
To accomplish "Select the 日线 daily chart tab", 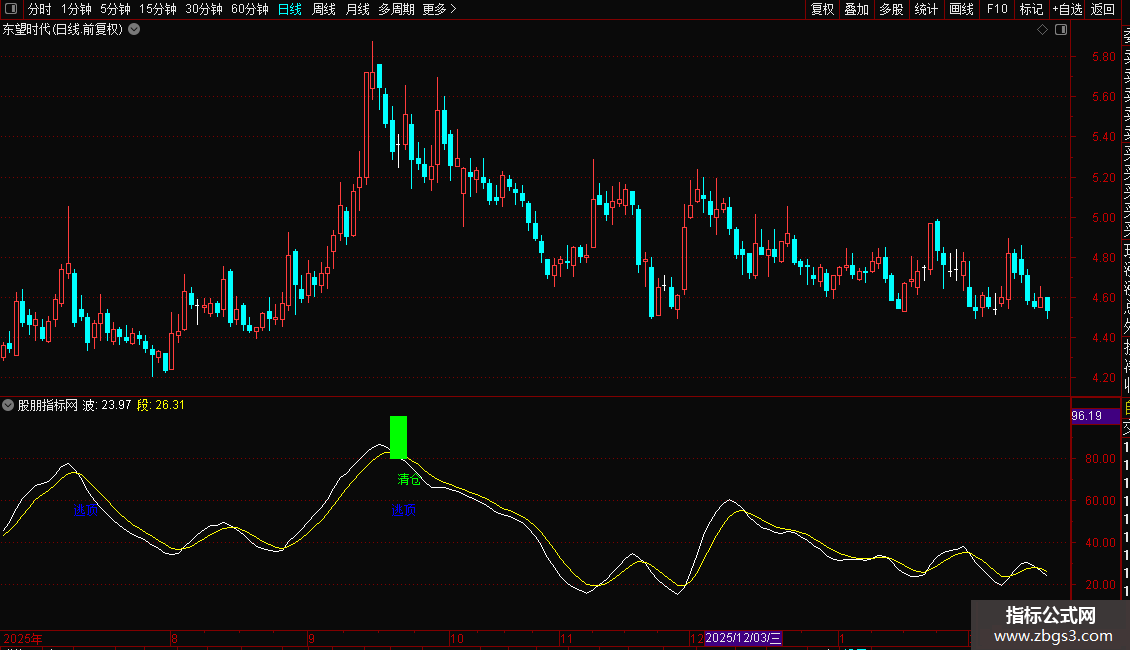I will point(290,9).
